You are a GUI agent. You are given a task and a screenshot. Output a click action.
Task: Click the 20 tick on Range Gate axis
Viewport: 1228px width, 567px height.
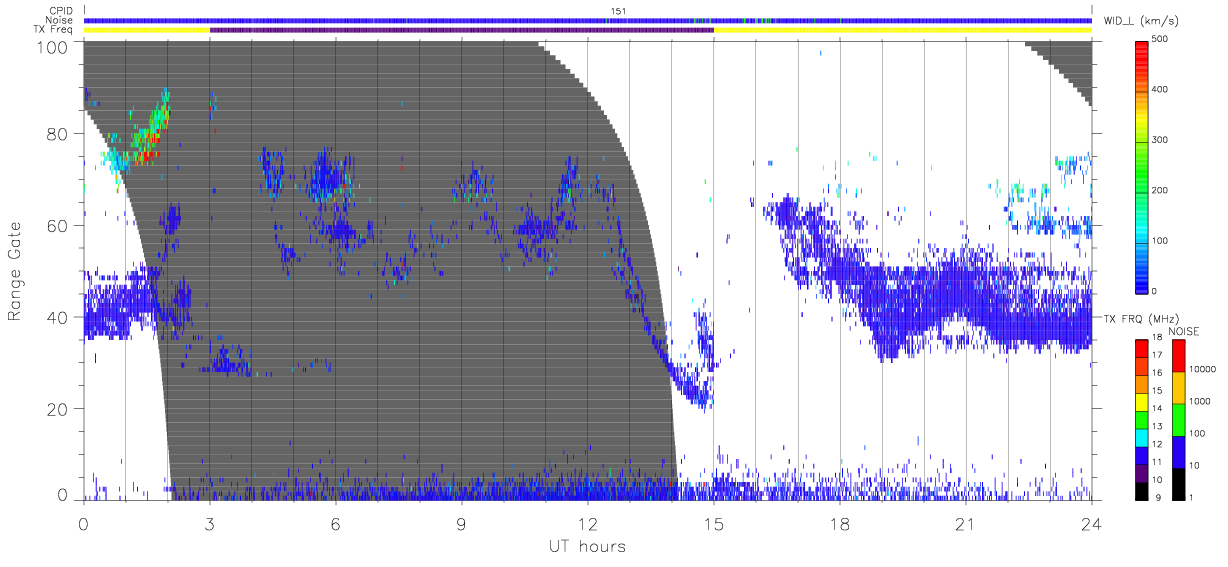(58, 409)
